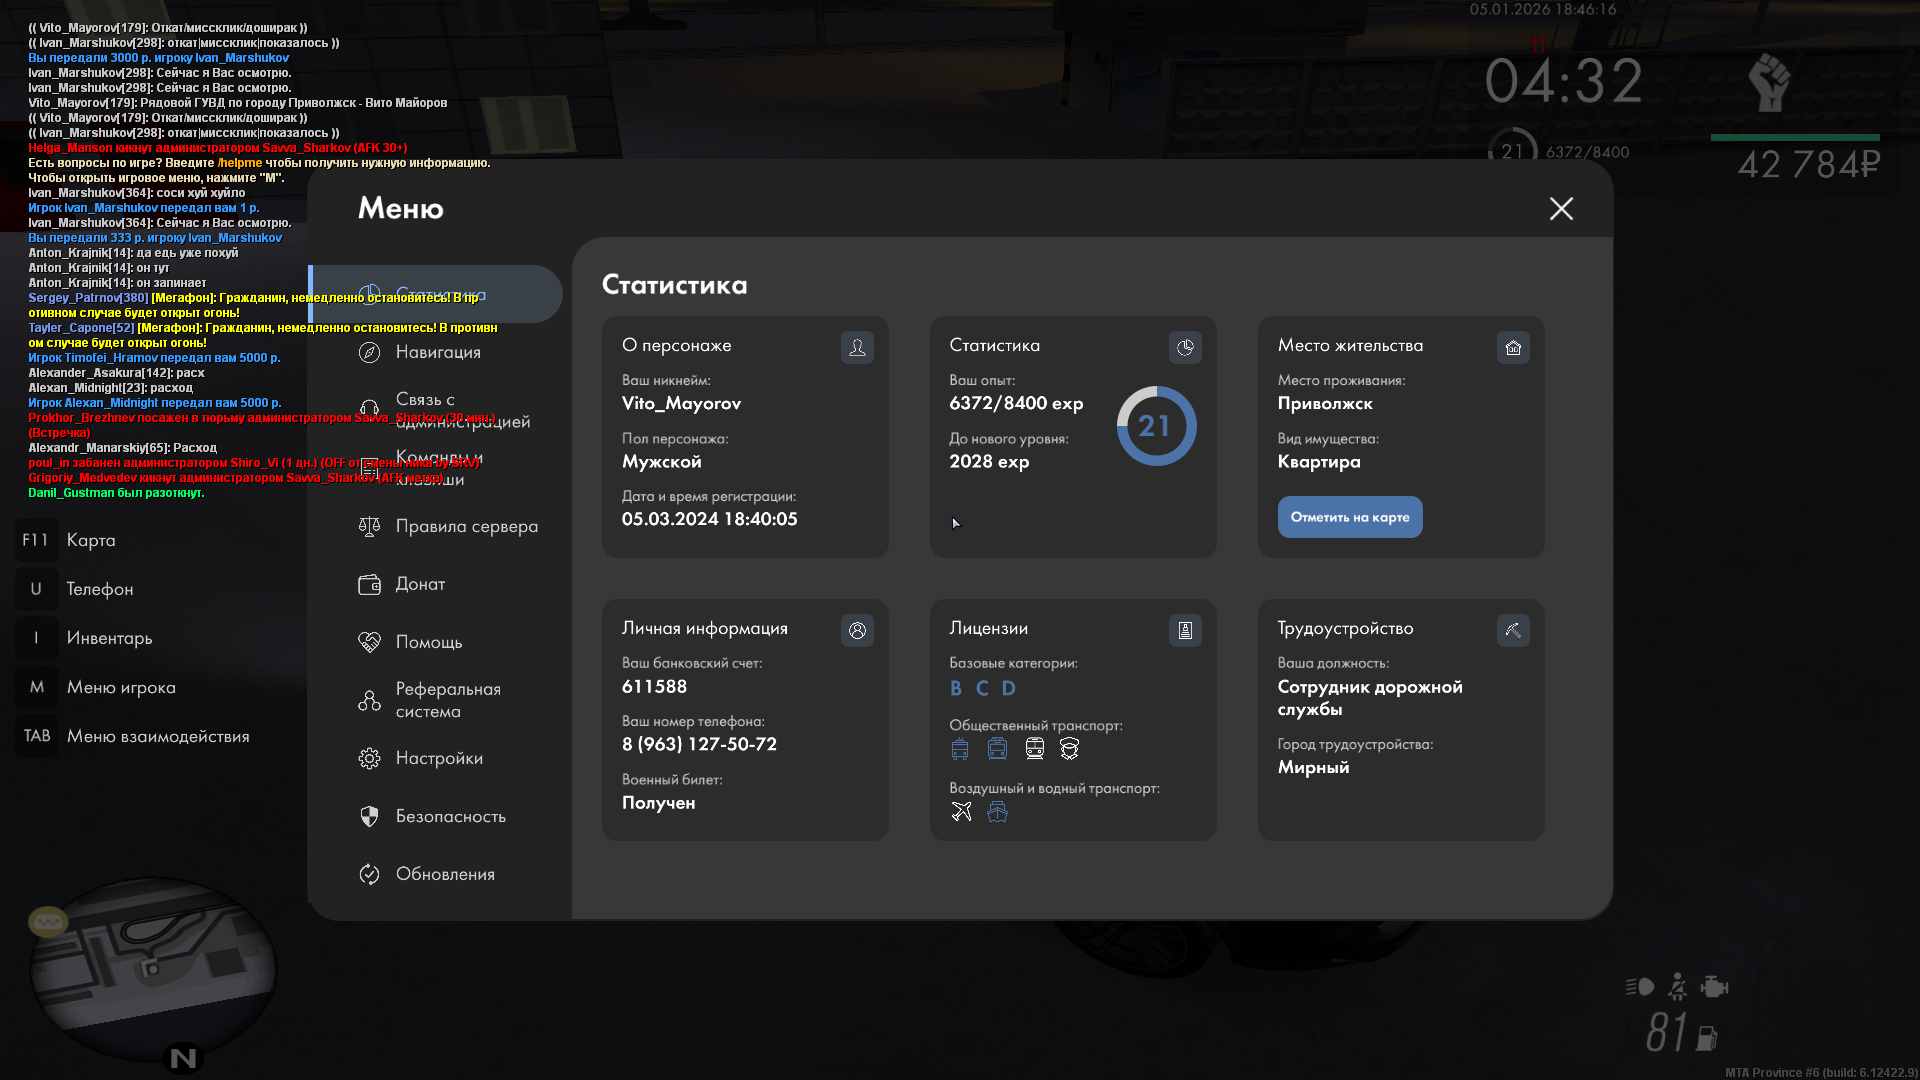Click the user circle icon in Личная информация
The image size is (1920, 1080).
857,630
